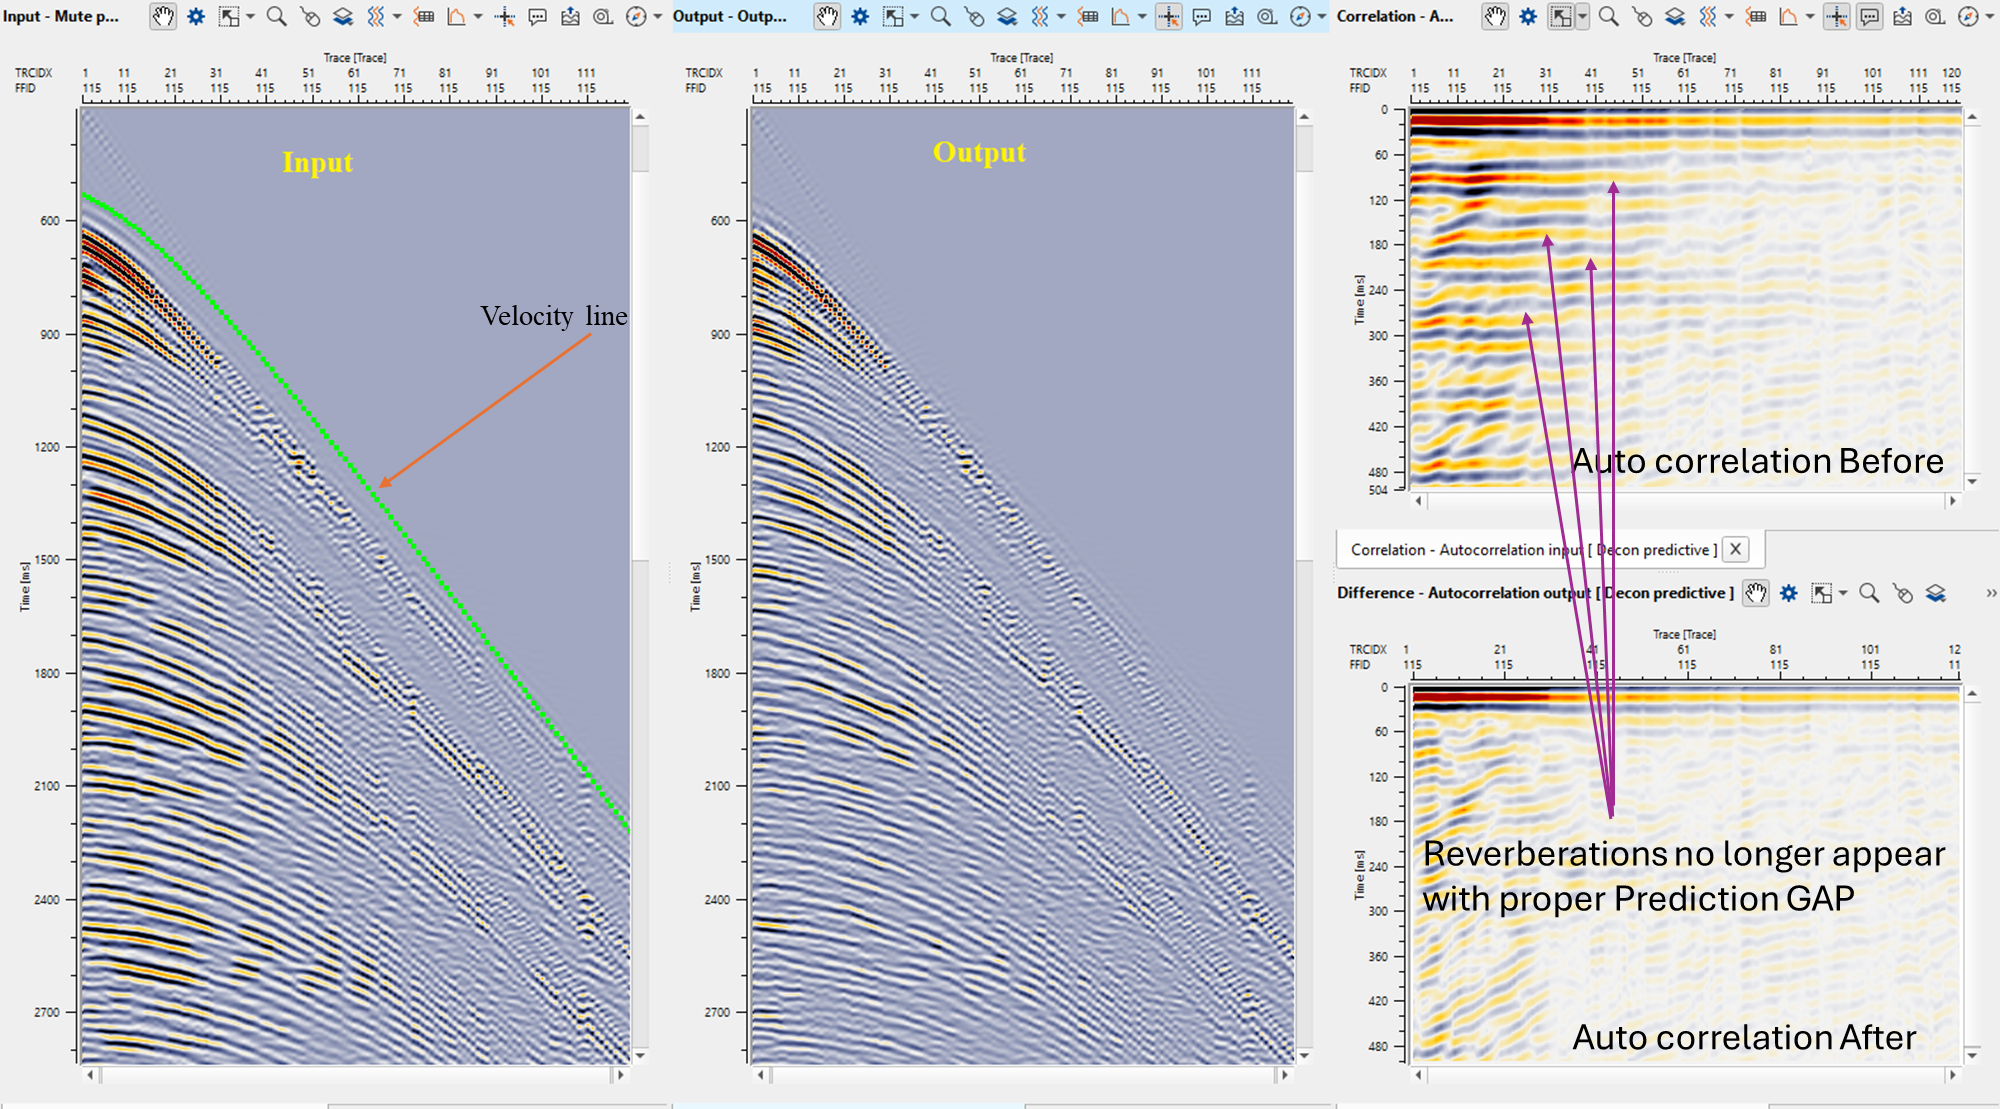Click horizontal scrollbar under Output seismic panel
This screenshot has height=1109, width=2000.
1022,1075
